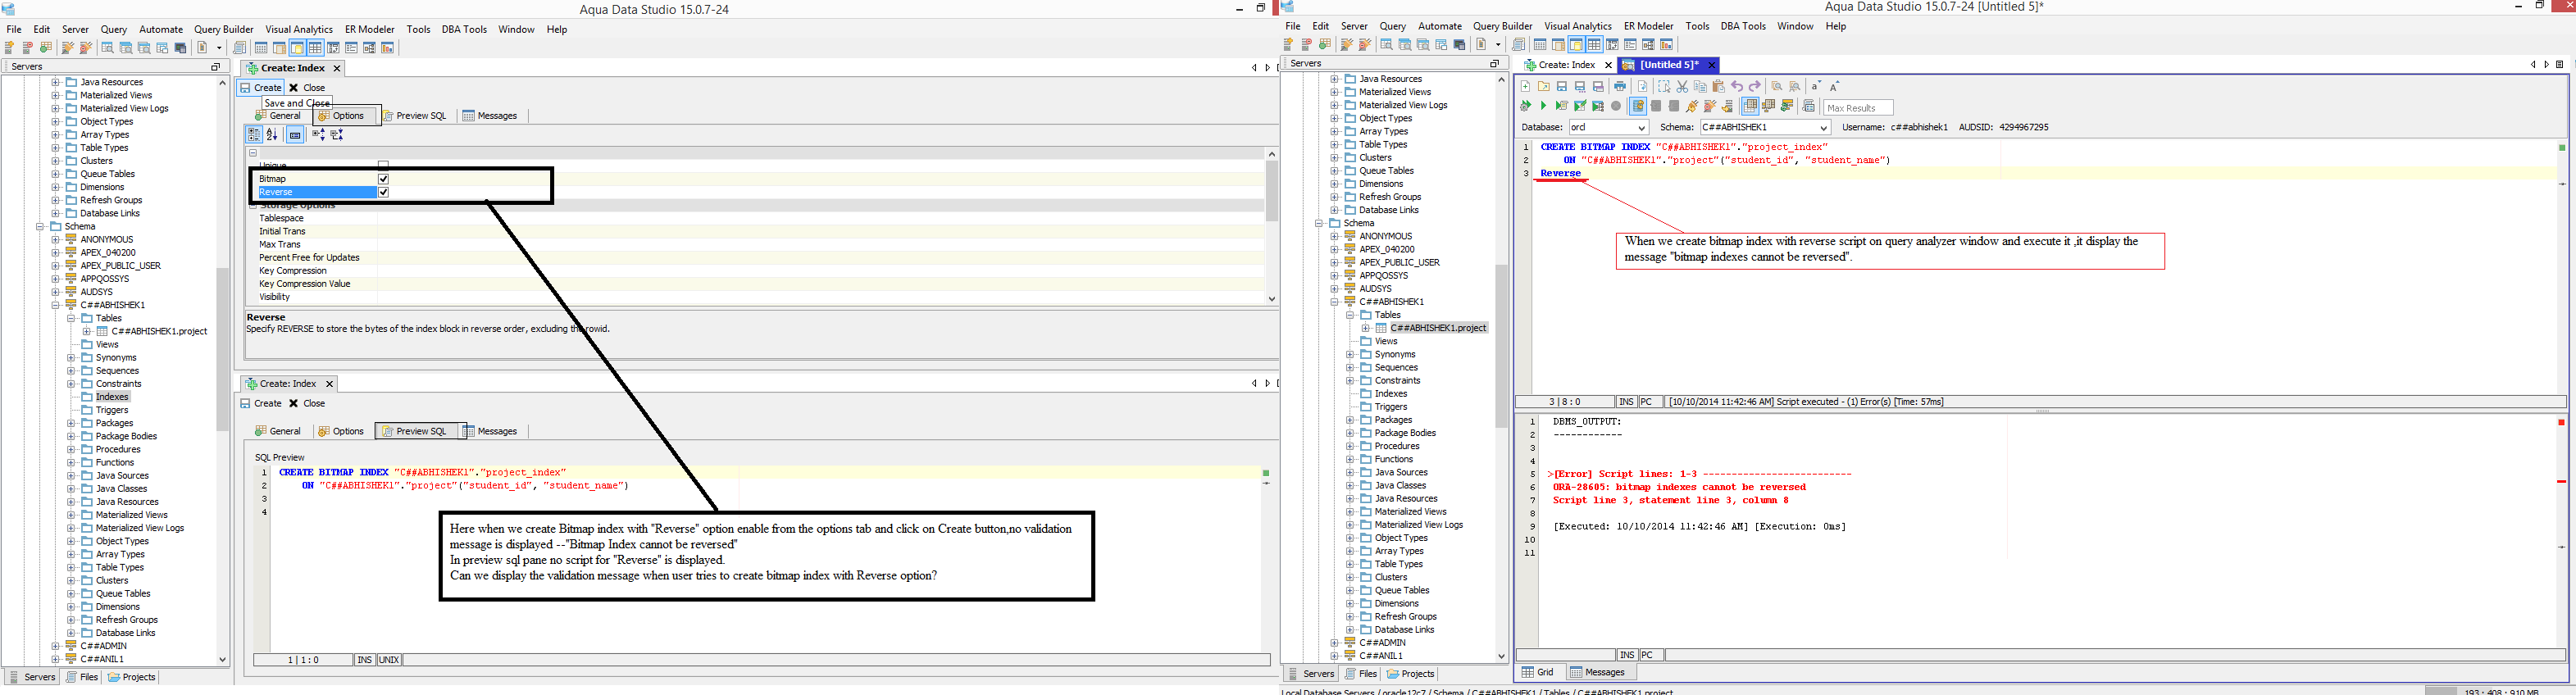The image size is (2576, 695).
Task: Click General tab in left window's lower pane
Action: pyautogui.click(x=278, y=432)
